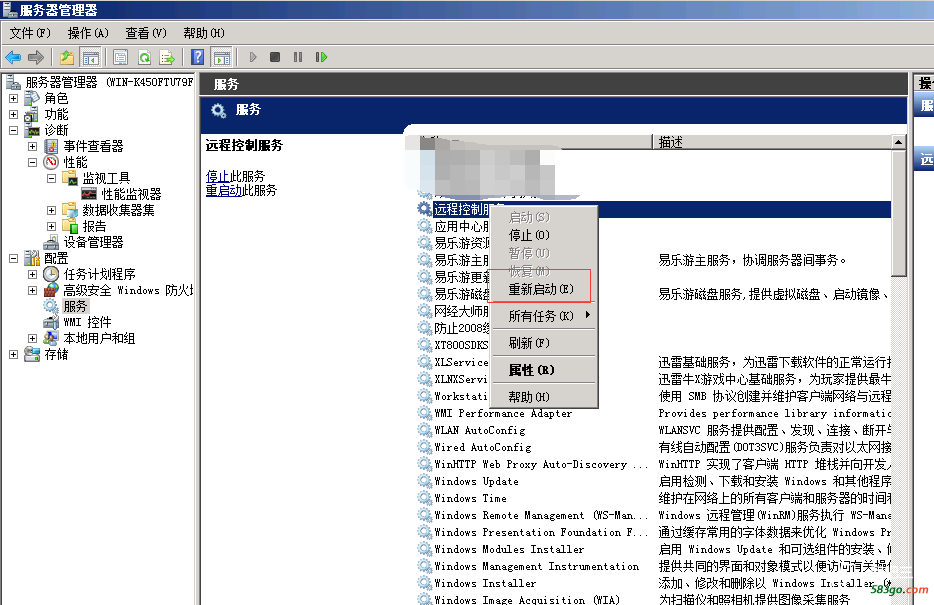Open the 帮助(H) menu in menu bar
Screen dimensions: 934x605
(204, 33)
